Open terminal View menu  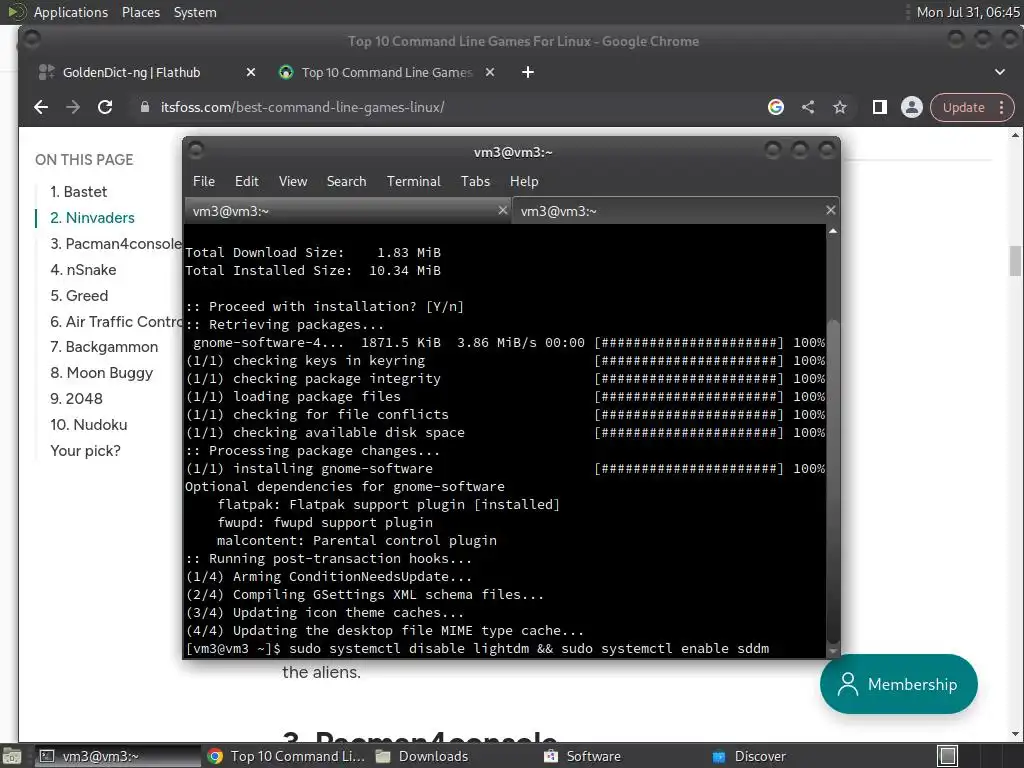(x=293, y=182)
